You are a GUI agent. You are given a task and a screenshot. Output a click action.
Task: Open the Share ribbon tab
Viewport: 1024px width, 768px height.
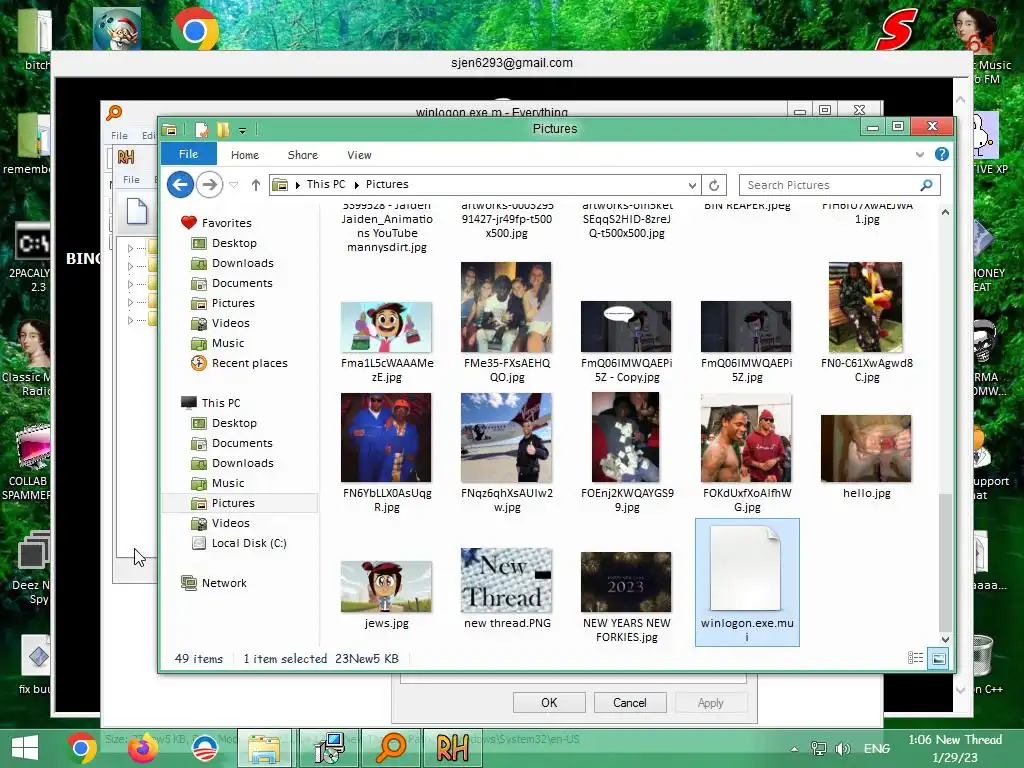(x=302, y=155)
